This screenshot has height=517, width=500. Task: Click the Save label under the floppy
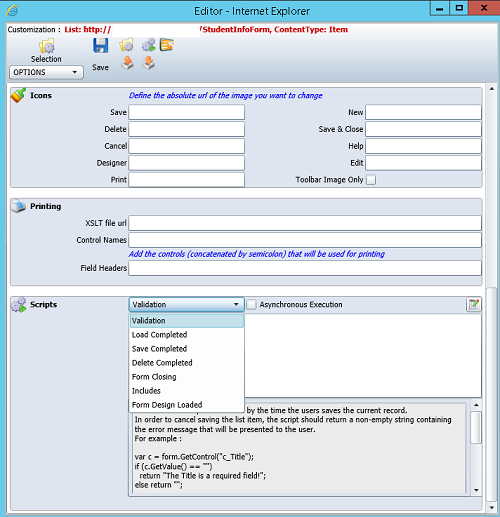coord(100,67)
